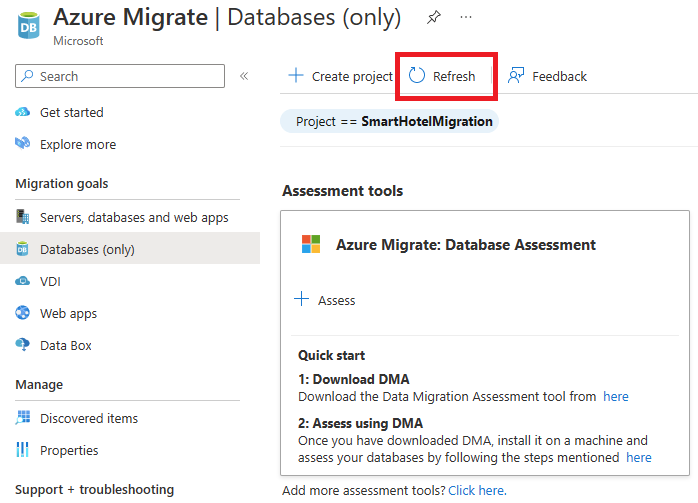Collapse the sidebar with double chevron
This screenshot has height=503, width=698.
pos(244,76)
